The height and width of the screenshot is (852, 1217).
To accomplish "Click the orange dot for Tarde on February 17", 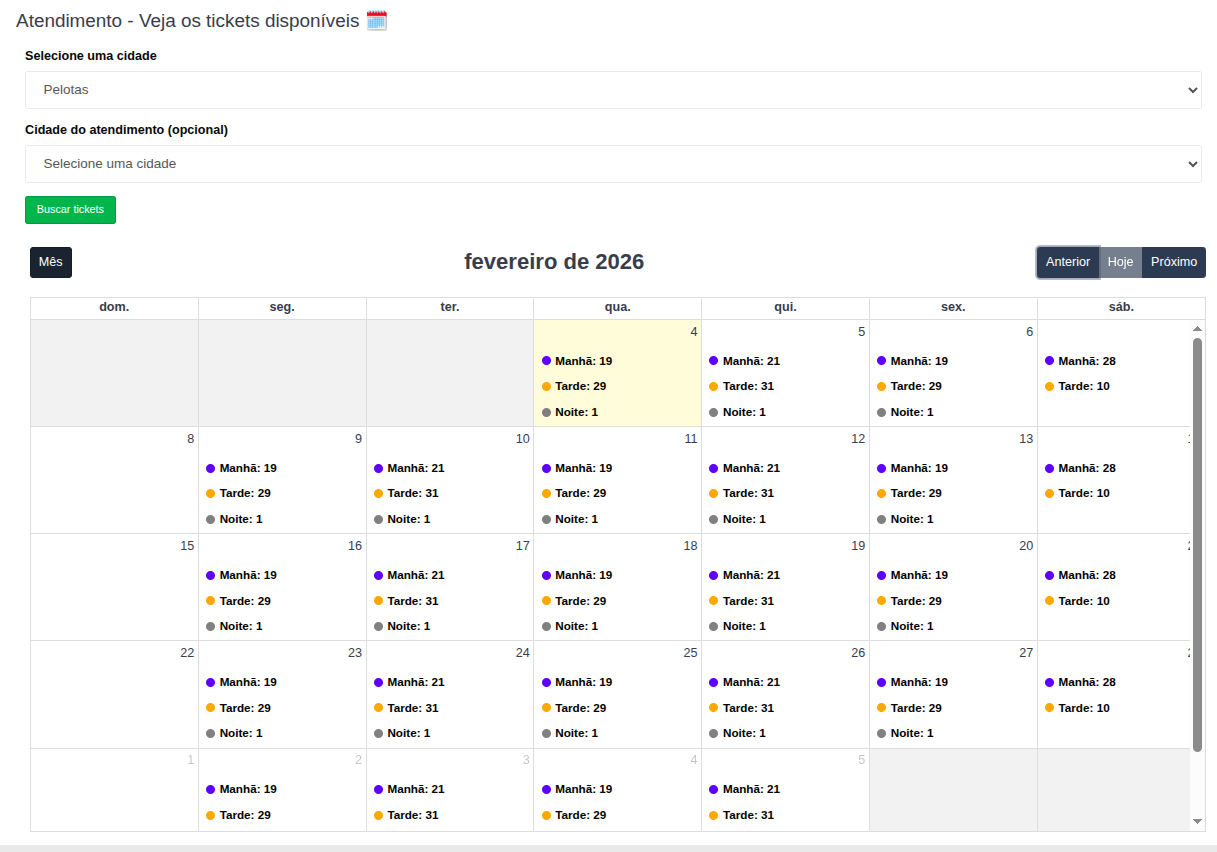I will click(379, 601).
